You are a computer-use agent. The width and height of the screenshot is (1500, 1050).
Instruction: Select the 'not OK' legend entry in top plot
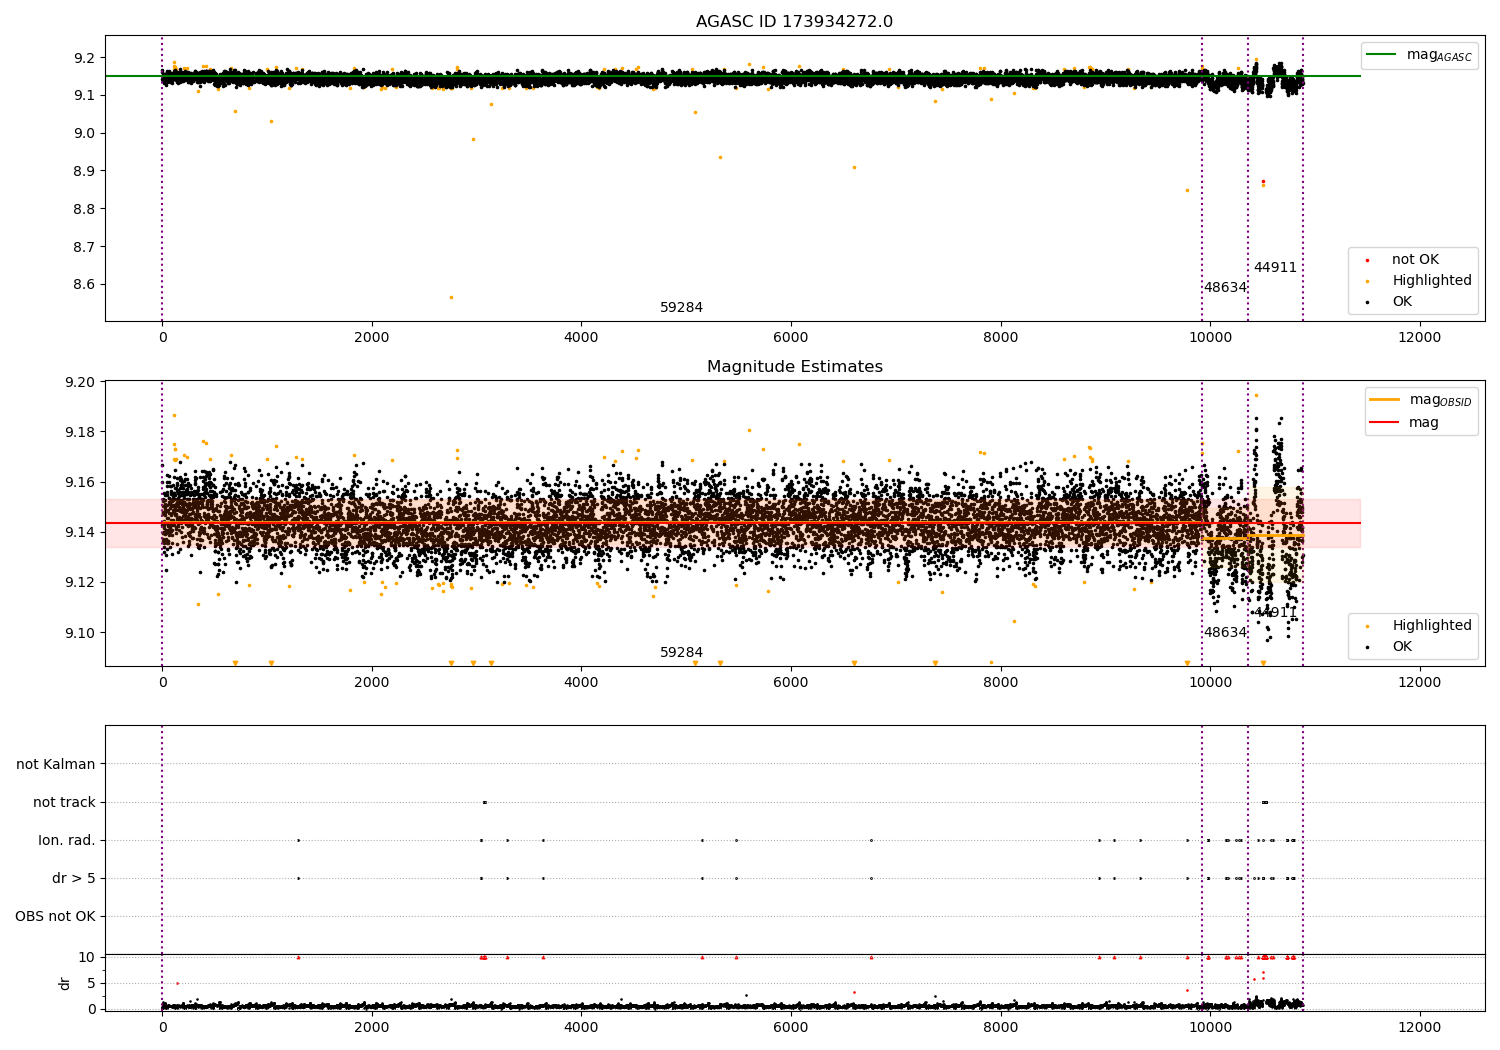pos(1415,260)
